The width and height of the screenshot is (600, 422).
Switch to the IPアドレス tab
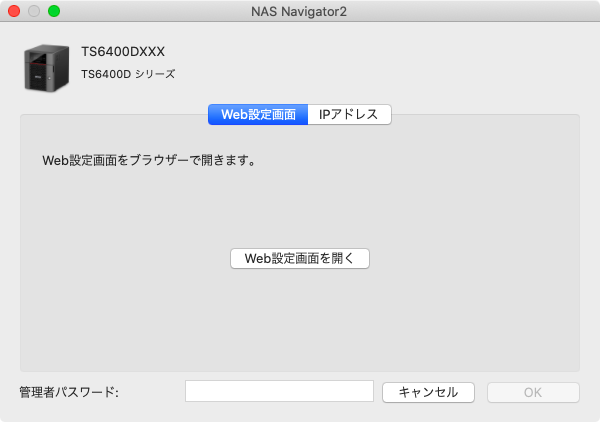(347, 114)
